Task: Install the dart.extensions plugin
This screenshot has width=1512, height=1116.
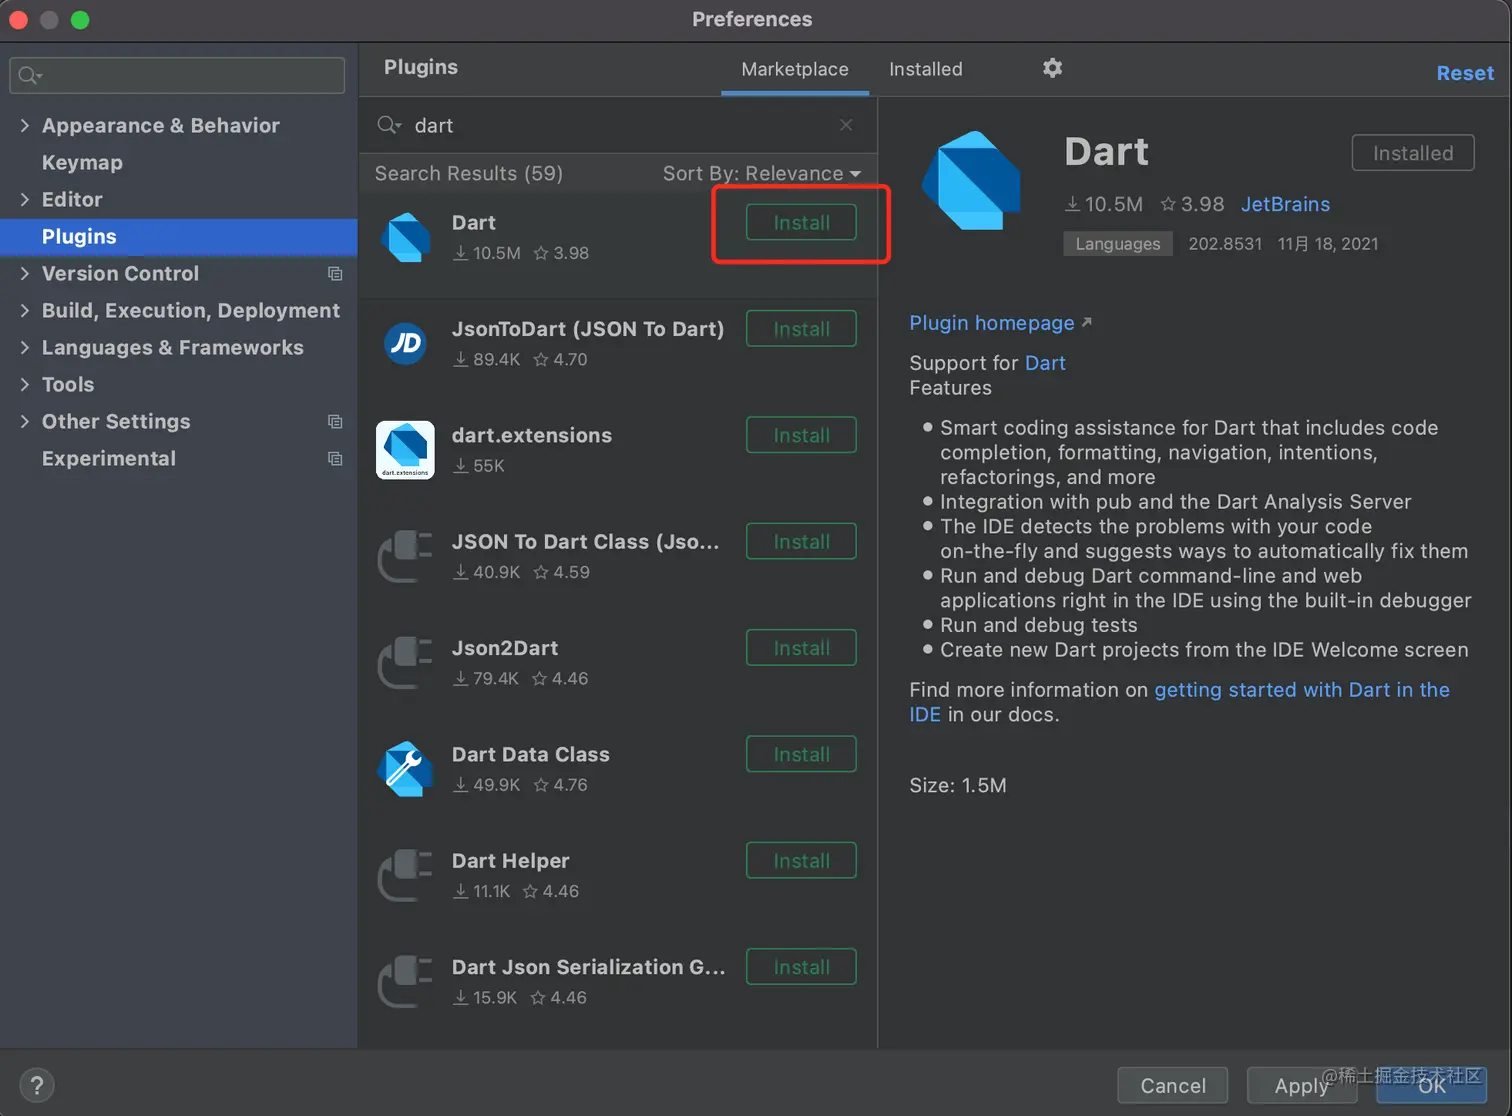Action: click(x=801, y=435)
